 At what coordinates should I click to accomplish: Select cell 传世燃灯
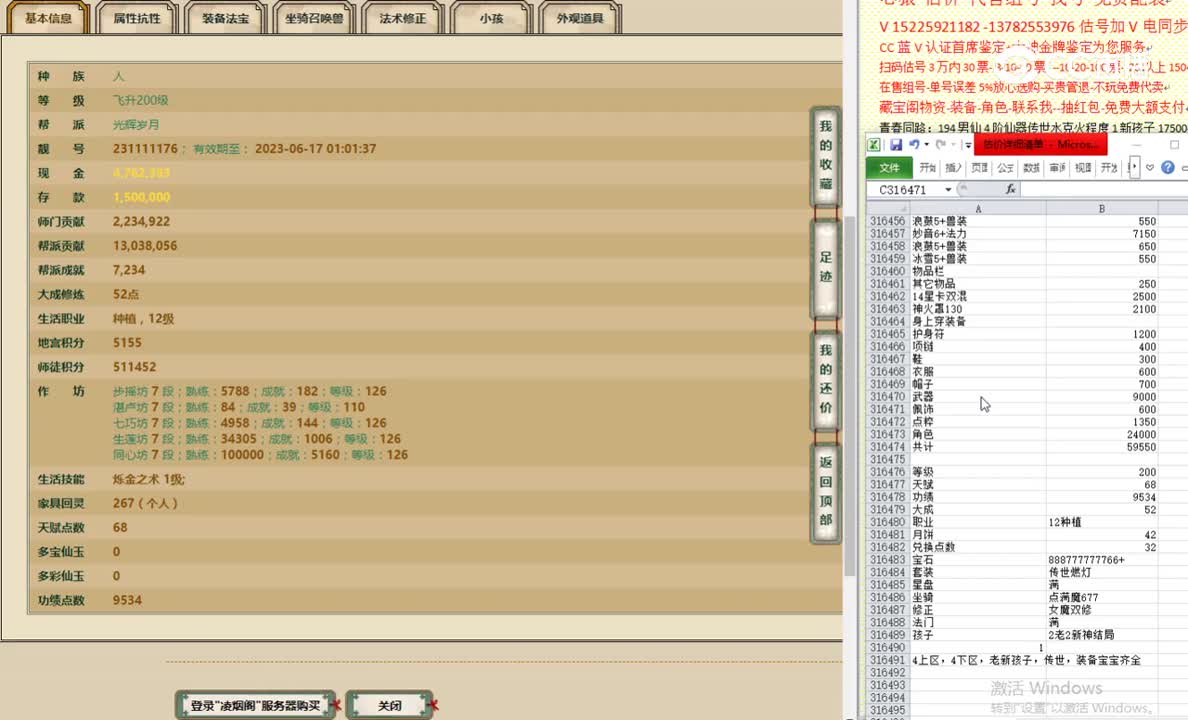coord(1102,572)
